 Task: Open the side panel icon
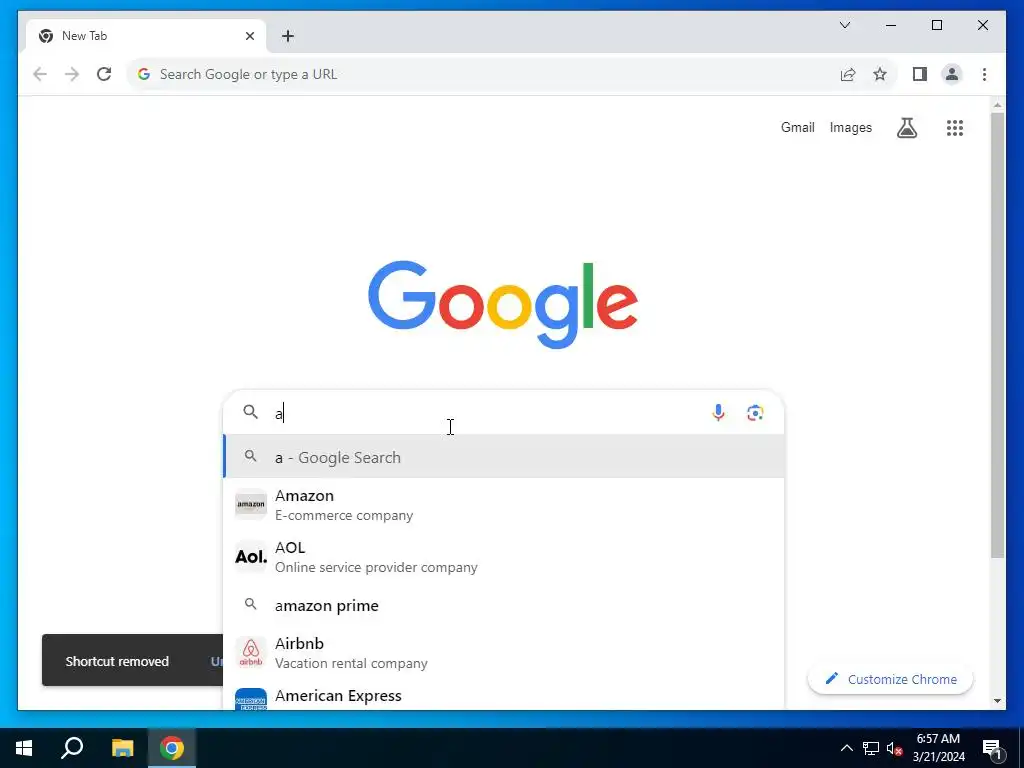[920, 74]
